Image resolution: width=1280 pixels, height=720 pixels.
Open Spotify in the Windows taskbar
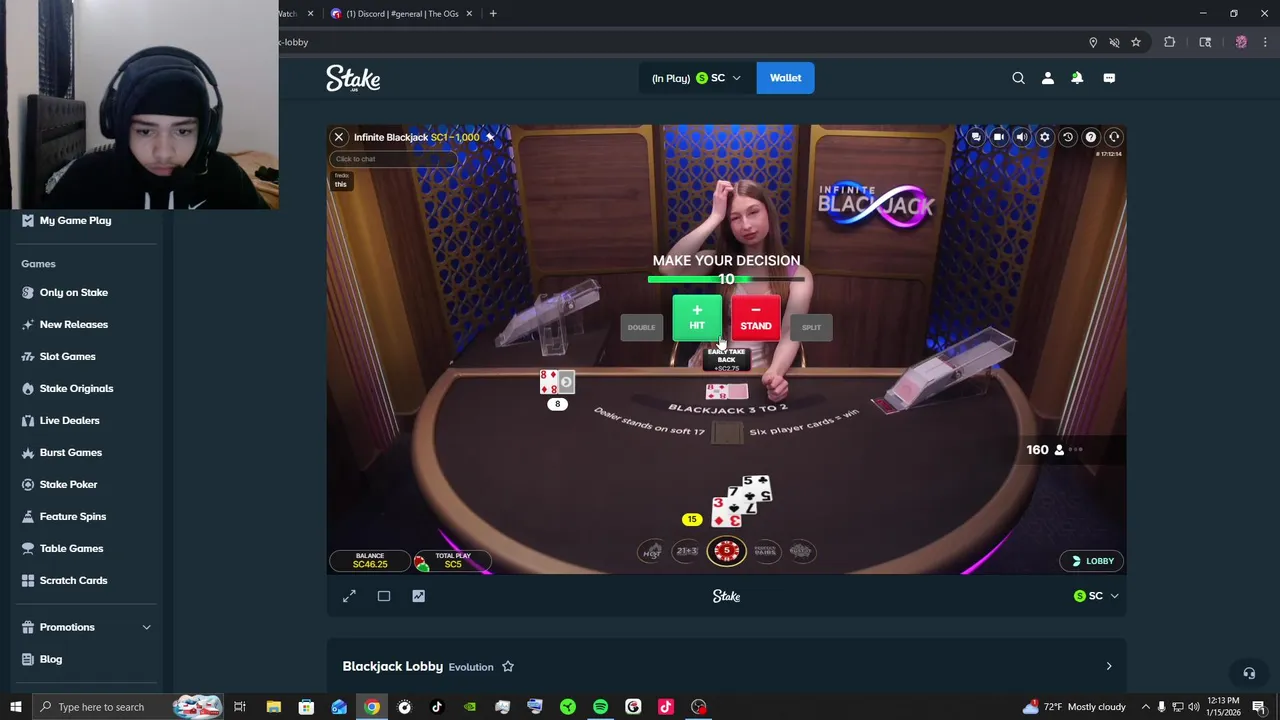tap(600, 707)
